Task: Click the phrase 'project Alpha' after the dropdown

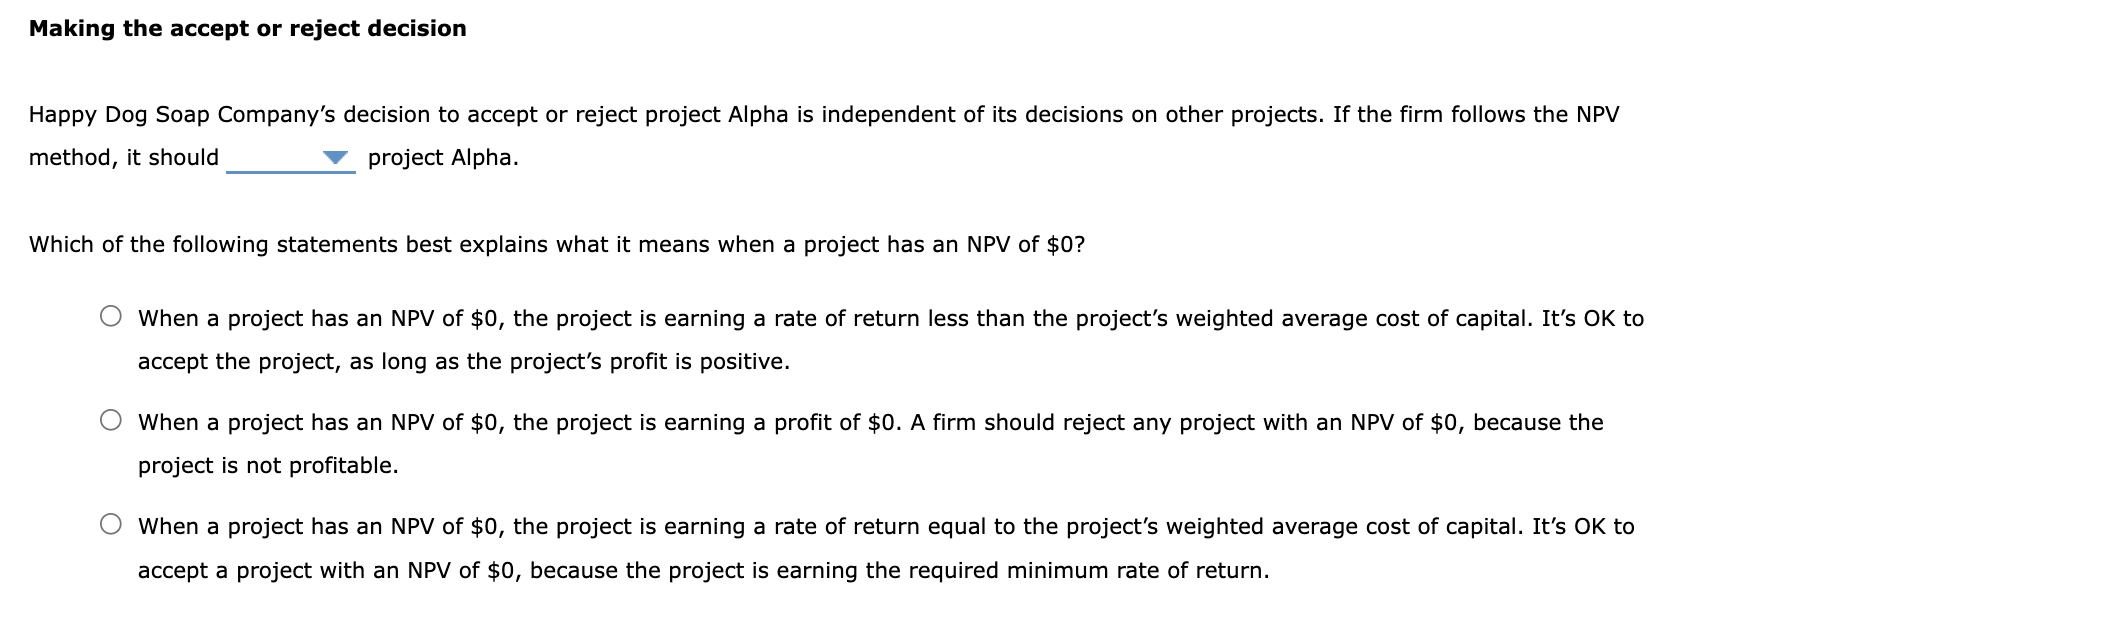Action: click(x=443, y=158)
